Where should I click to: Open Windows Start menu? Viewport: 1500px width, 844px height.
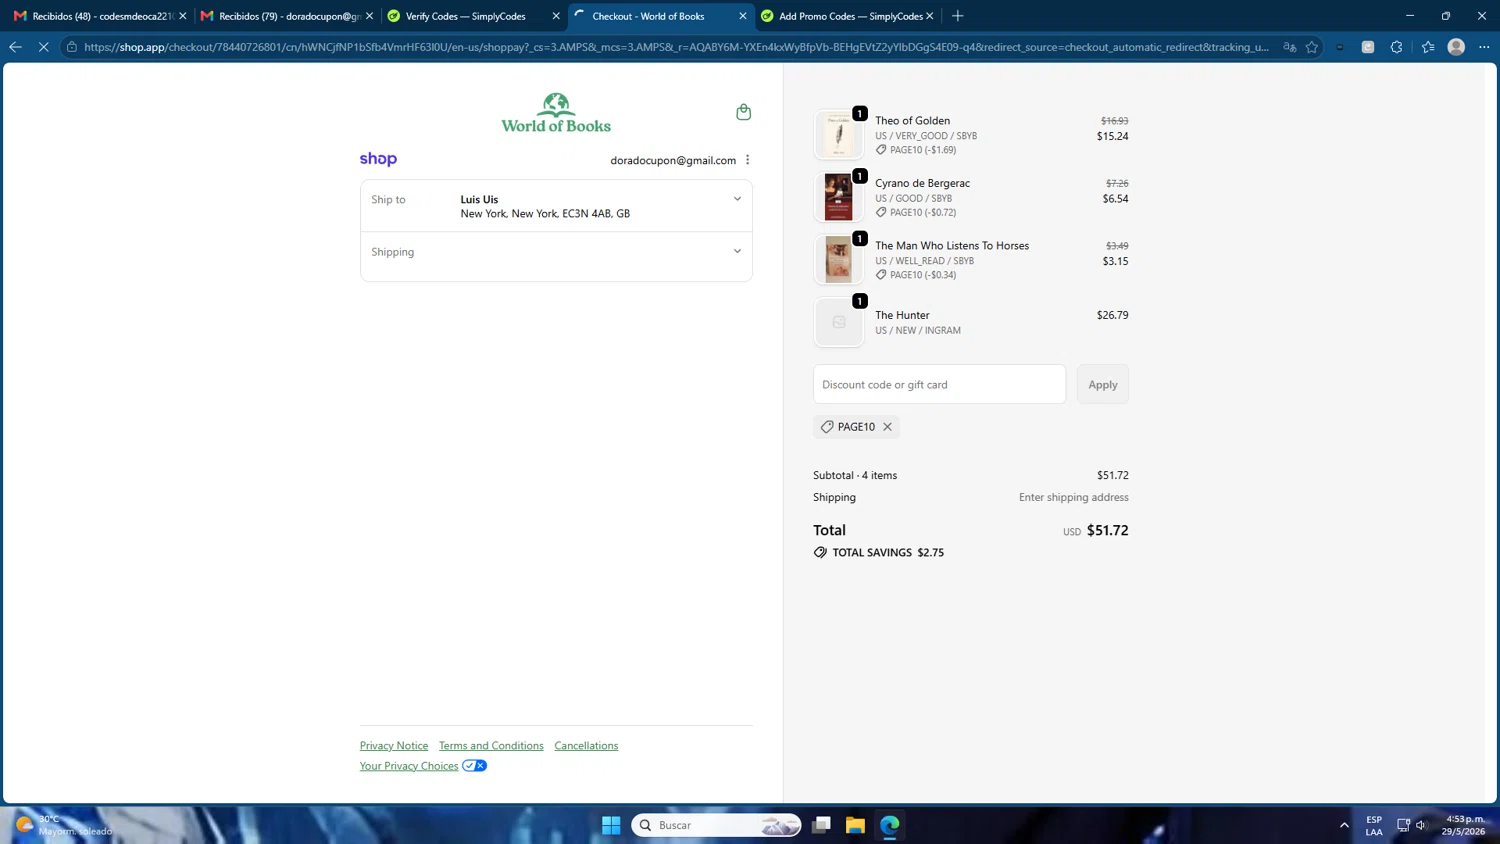(x=611, y=825)
